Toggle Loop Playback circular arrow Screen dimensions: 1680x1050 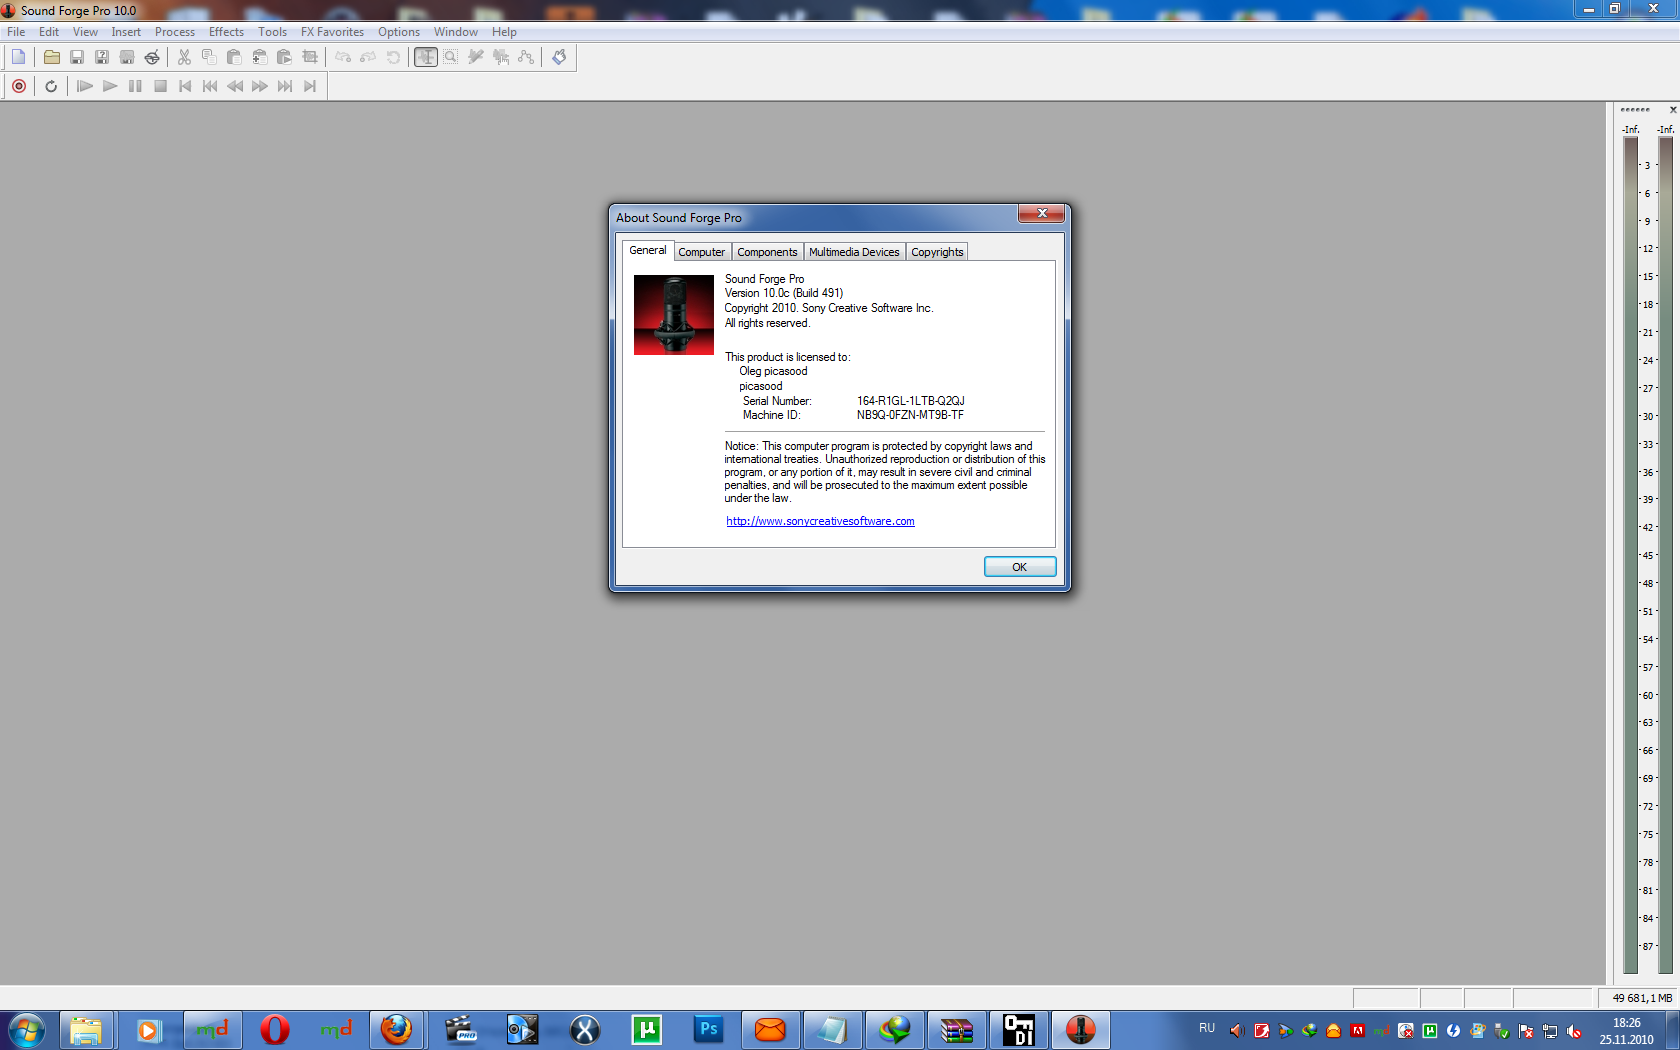51,86
